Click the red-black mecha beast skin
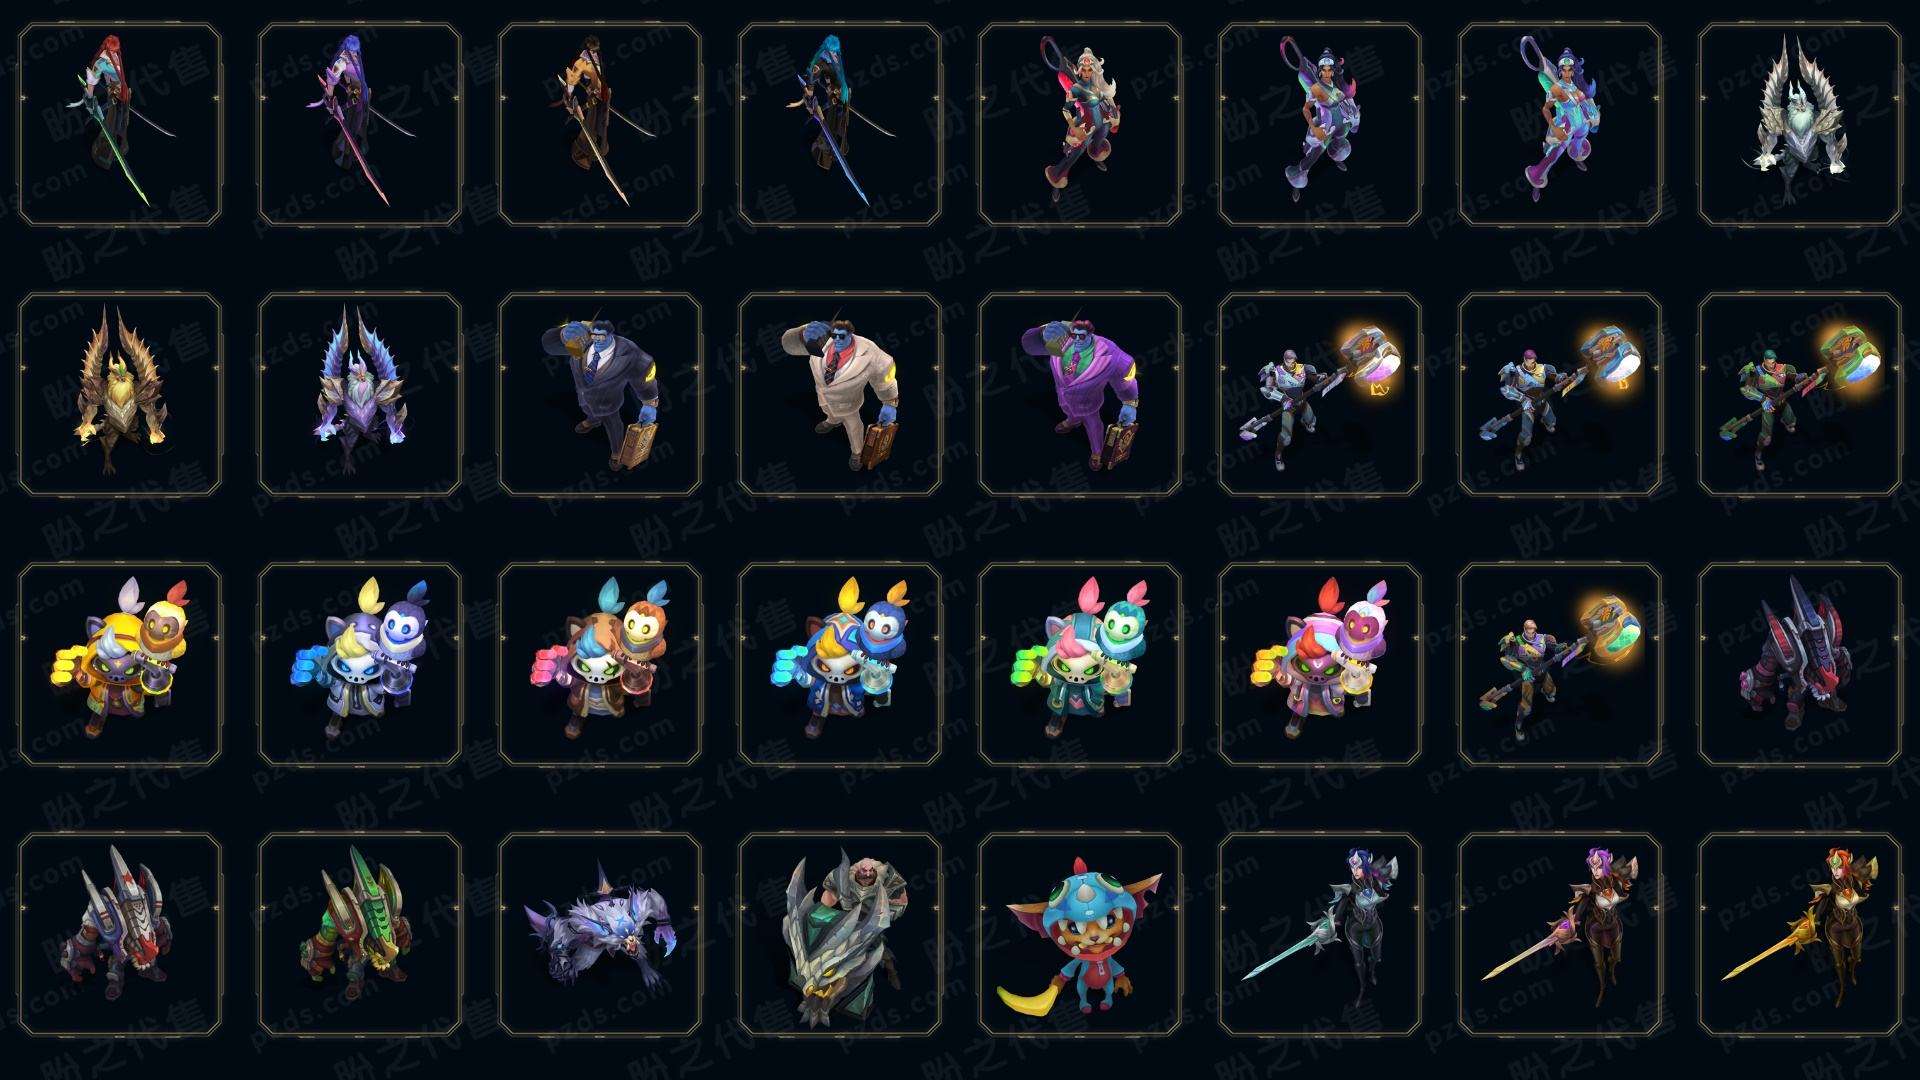The height and width of the screenshot is (1080, 1920). point(1800,664)
